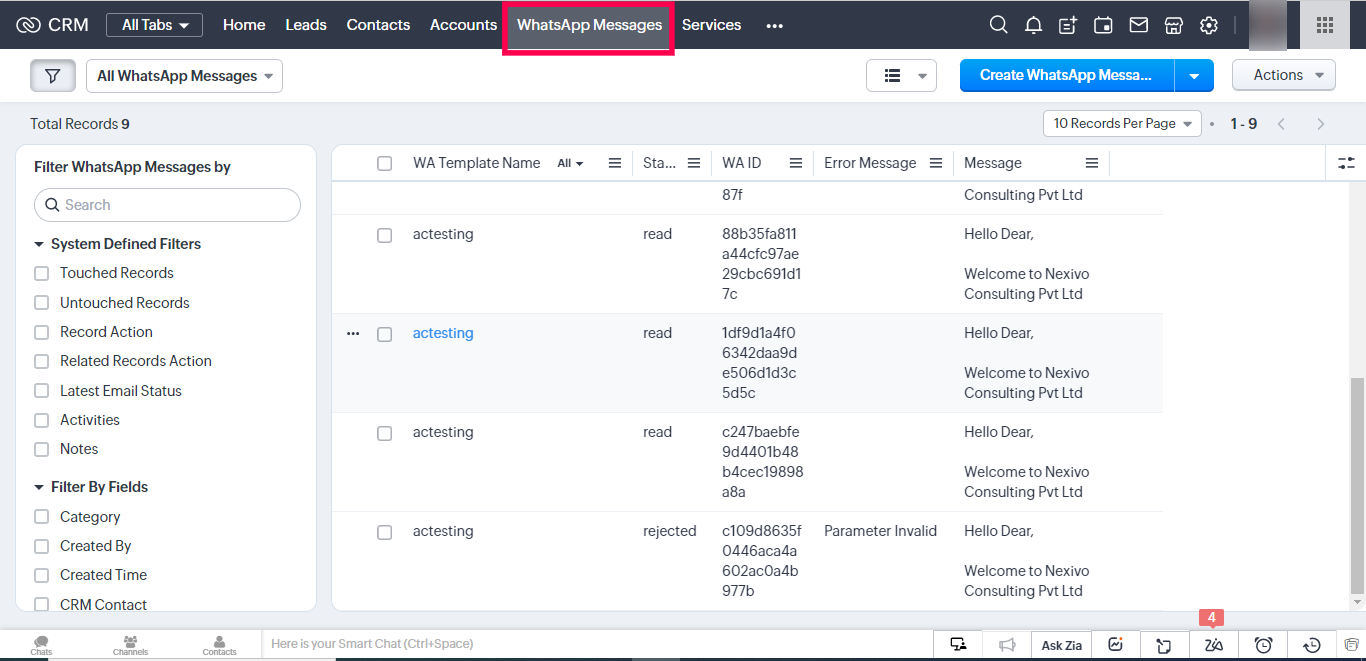Screen dimensions: 1366x661
Task: Open the highlighted actesting record link
Action: (443, 333)
